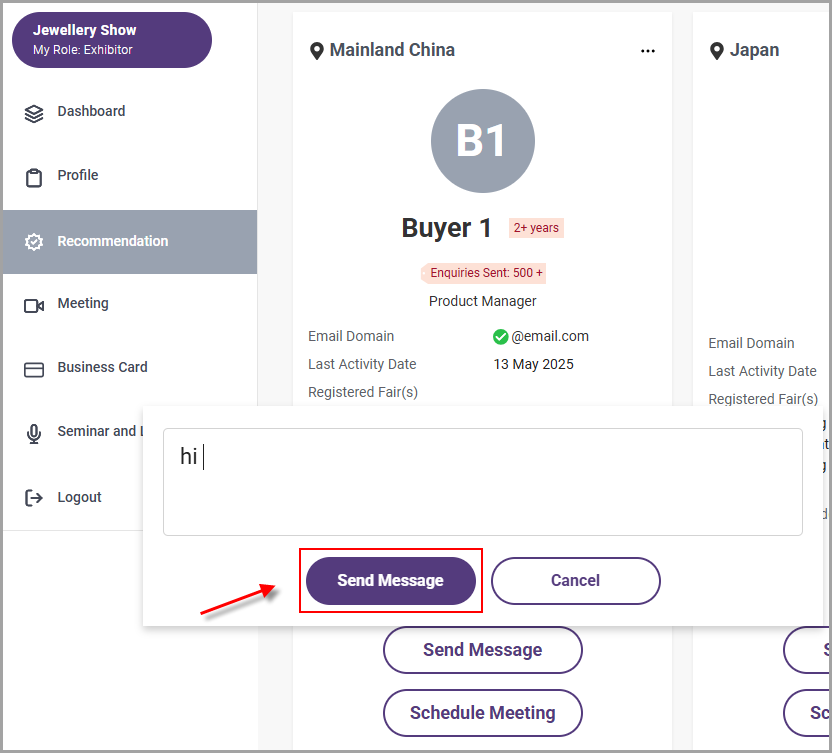Click Schedule Meeting for Buyer 1

[482, 713]
